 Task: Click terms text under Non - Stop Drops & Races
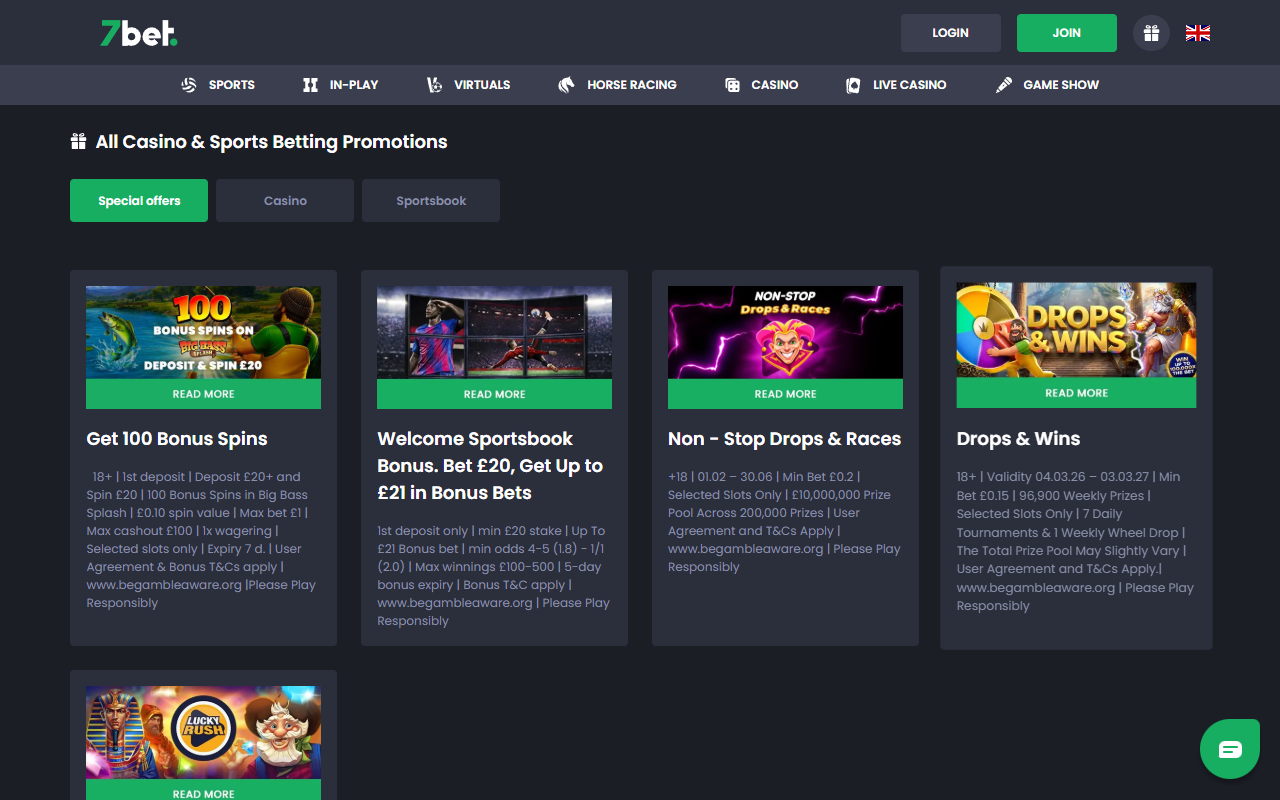[x=784, y=522]
